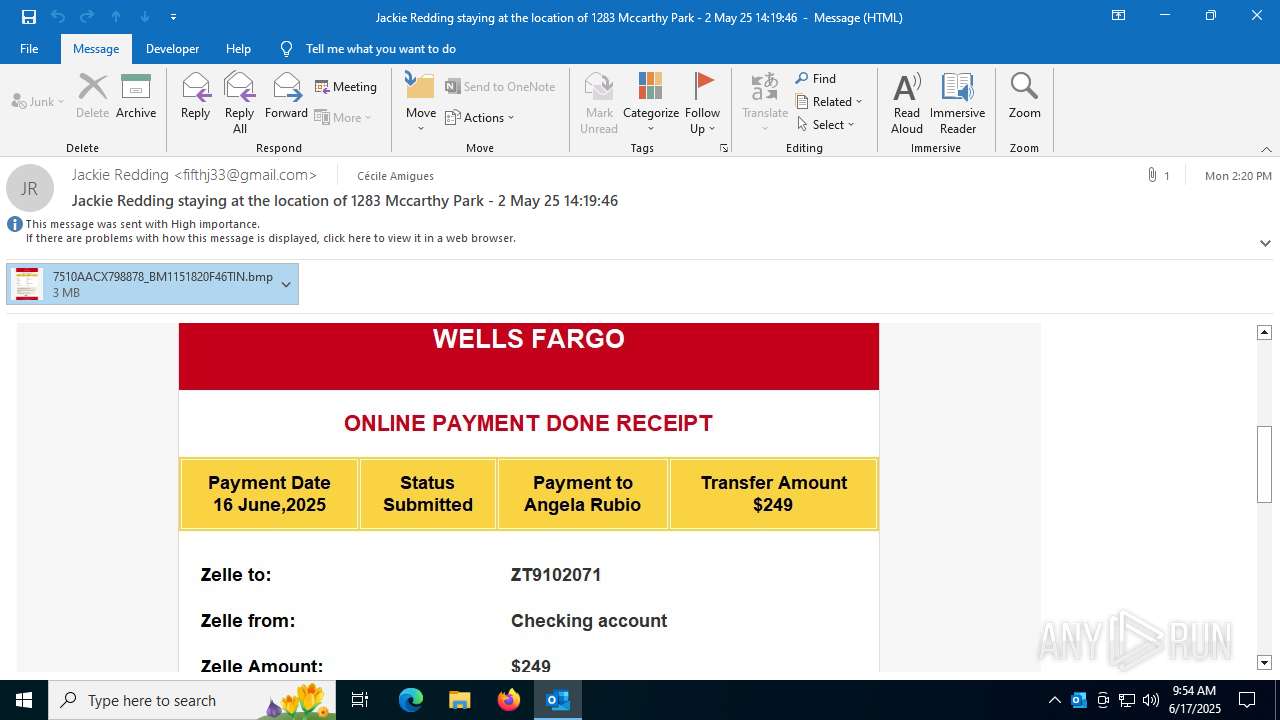Open Task View on taskbar

(x=360, y=700)
